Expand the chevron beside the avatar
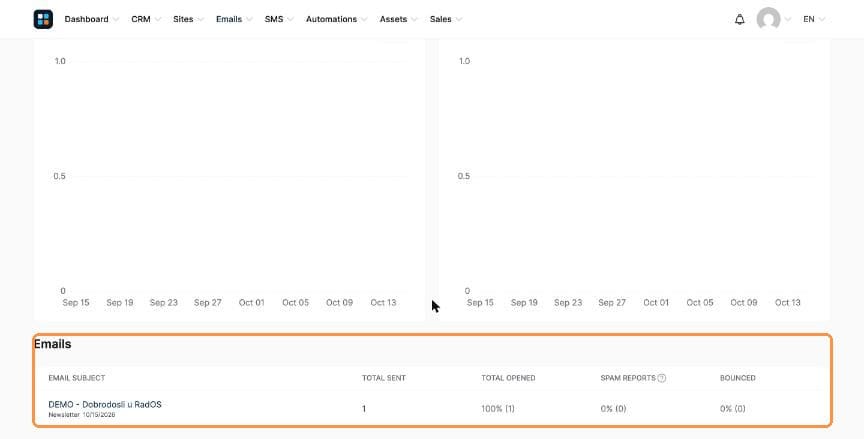The height and width of the screenshot is (439, 864). (787, 20)
